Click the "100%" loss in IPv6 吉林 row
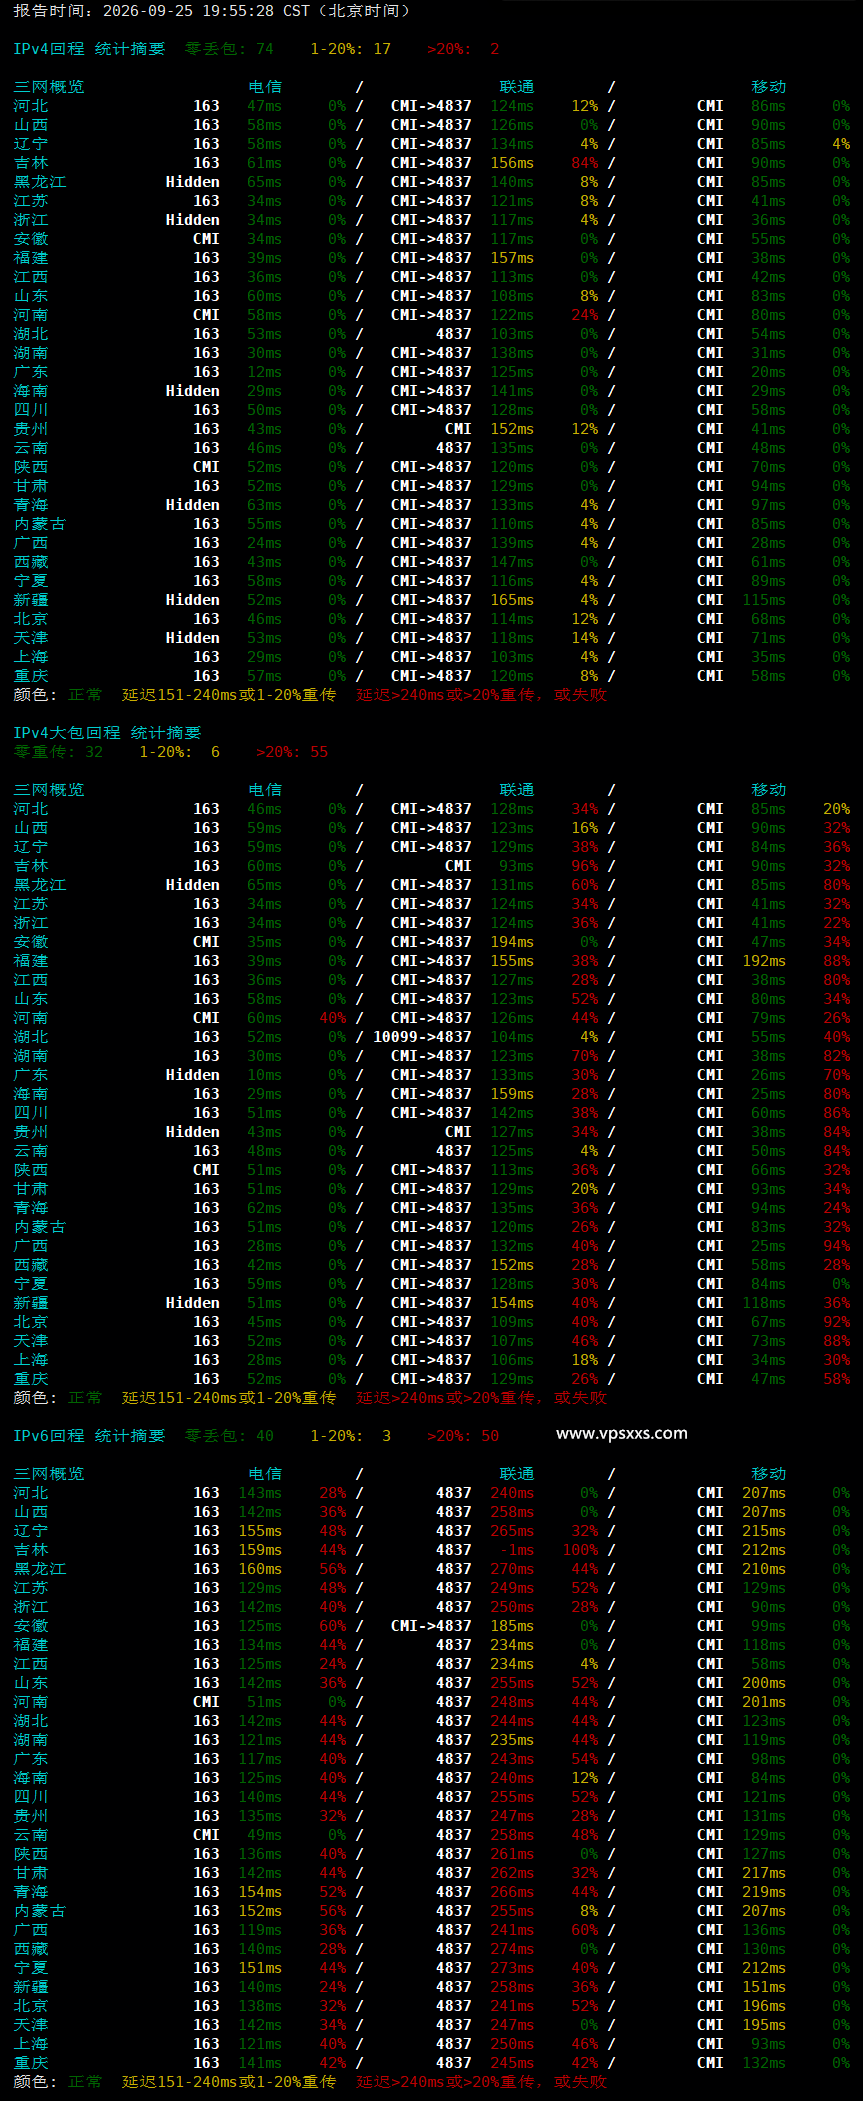This screenshot has height=2101, width=863. [x=580, y=1550]
